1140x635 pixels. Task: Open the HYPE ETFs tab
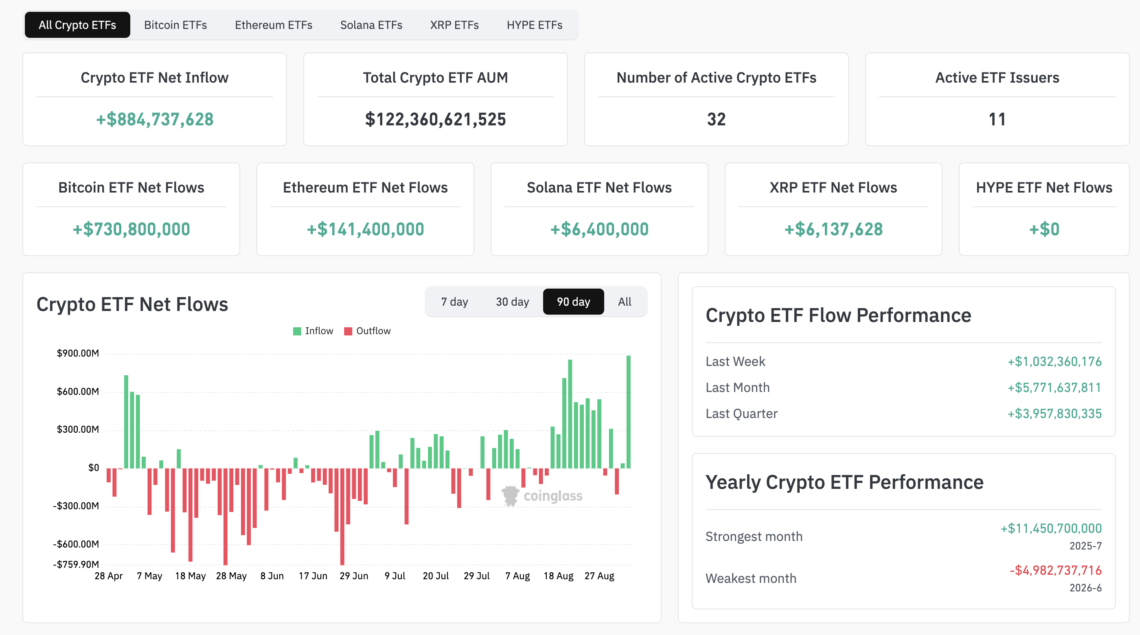tap(534, 25)
